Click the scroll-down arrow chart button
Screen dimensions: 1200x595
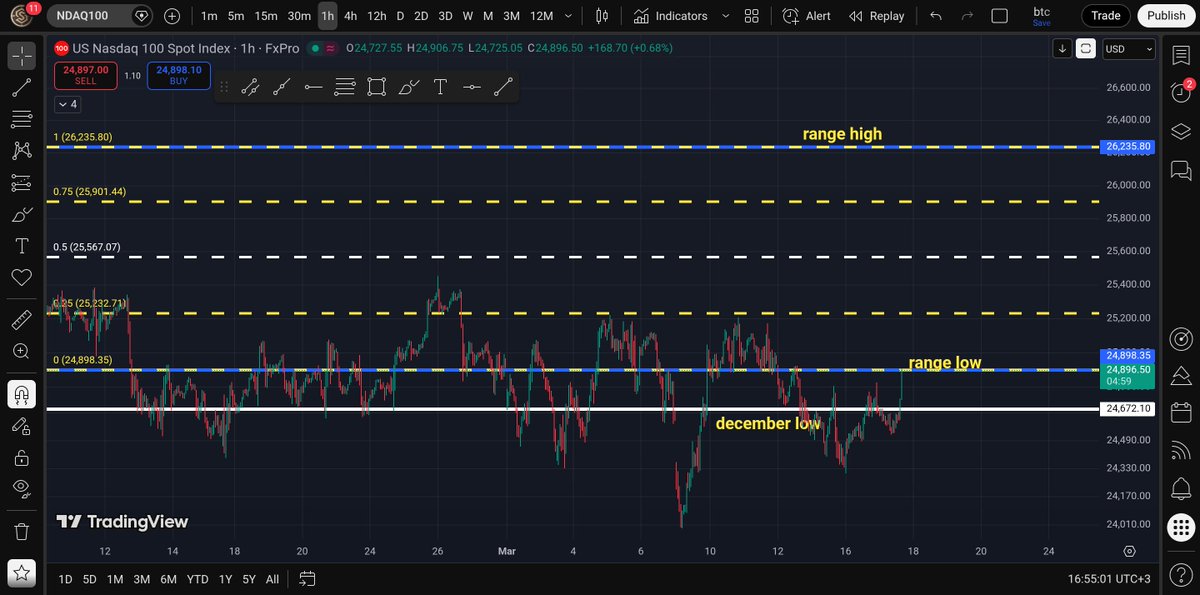[1062, 49]
